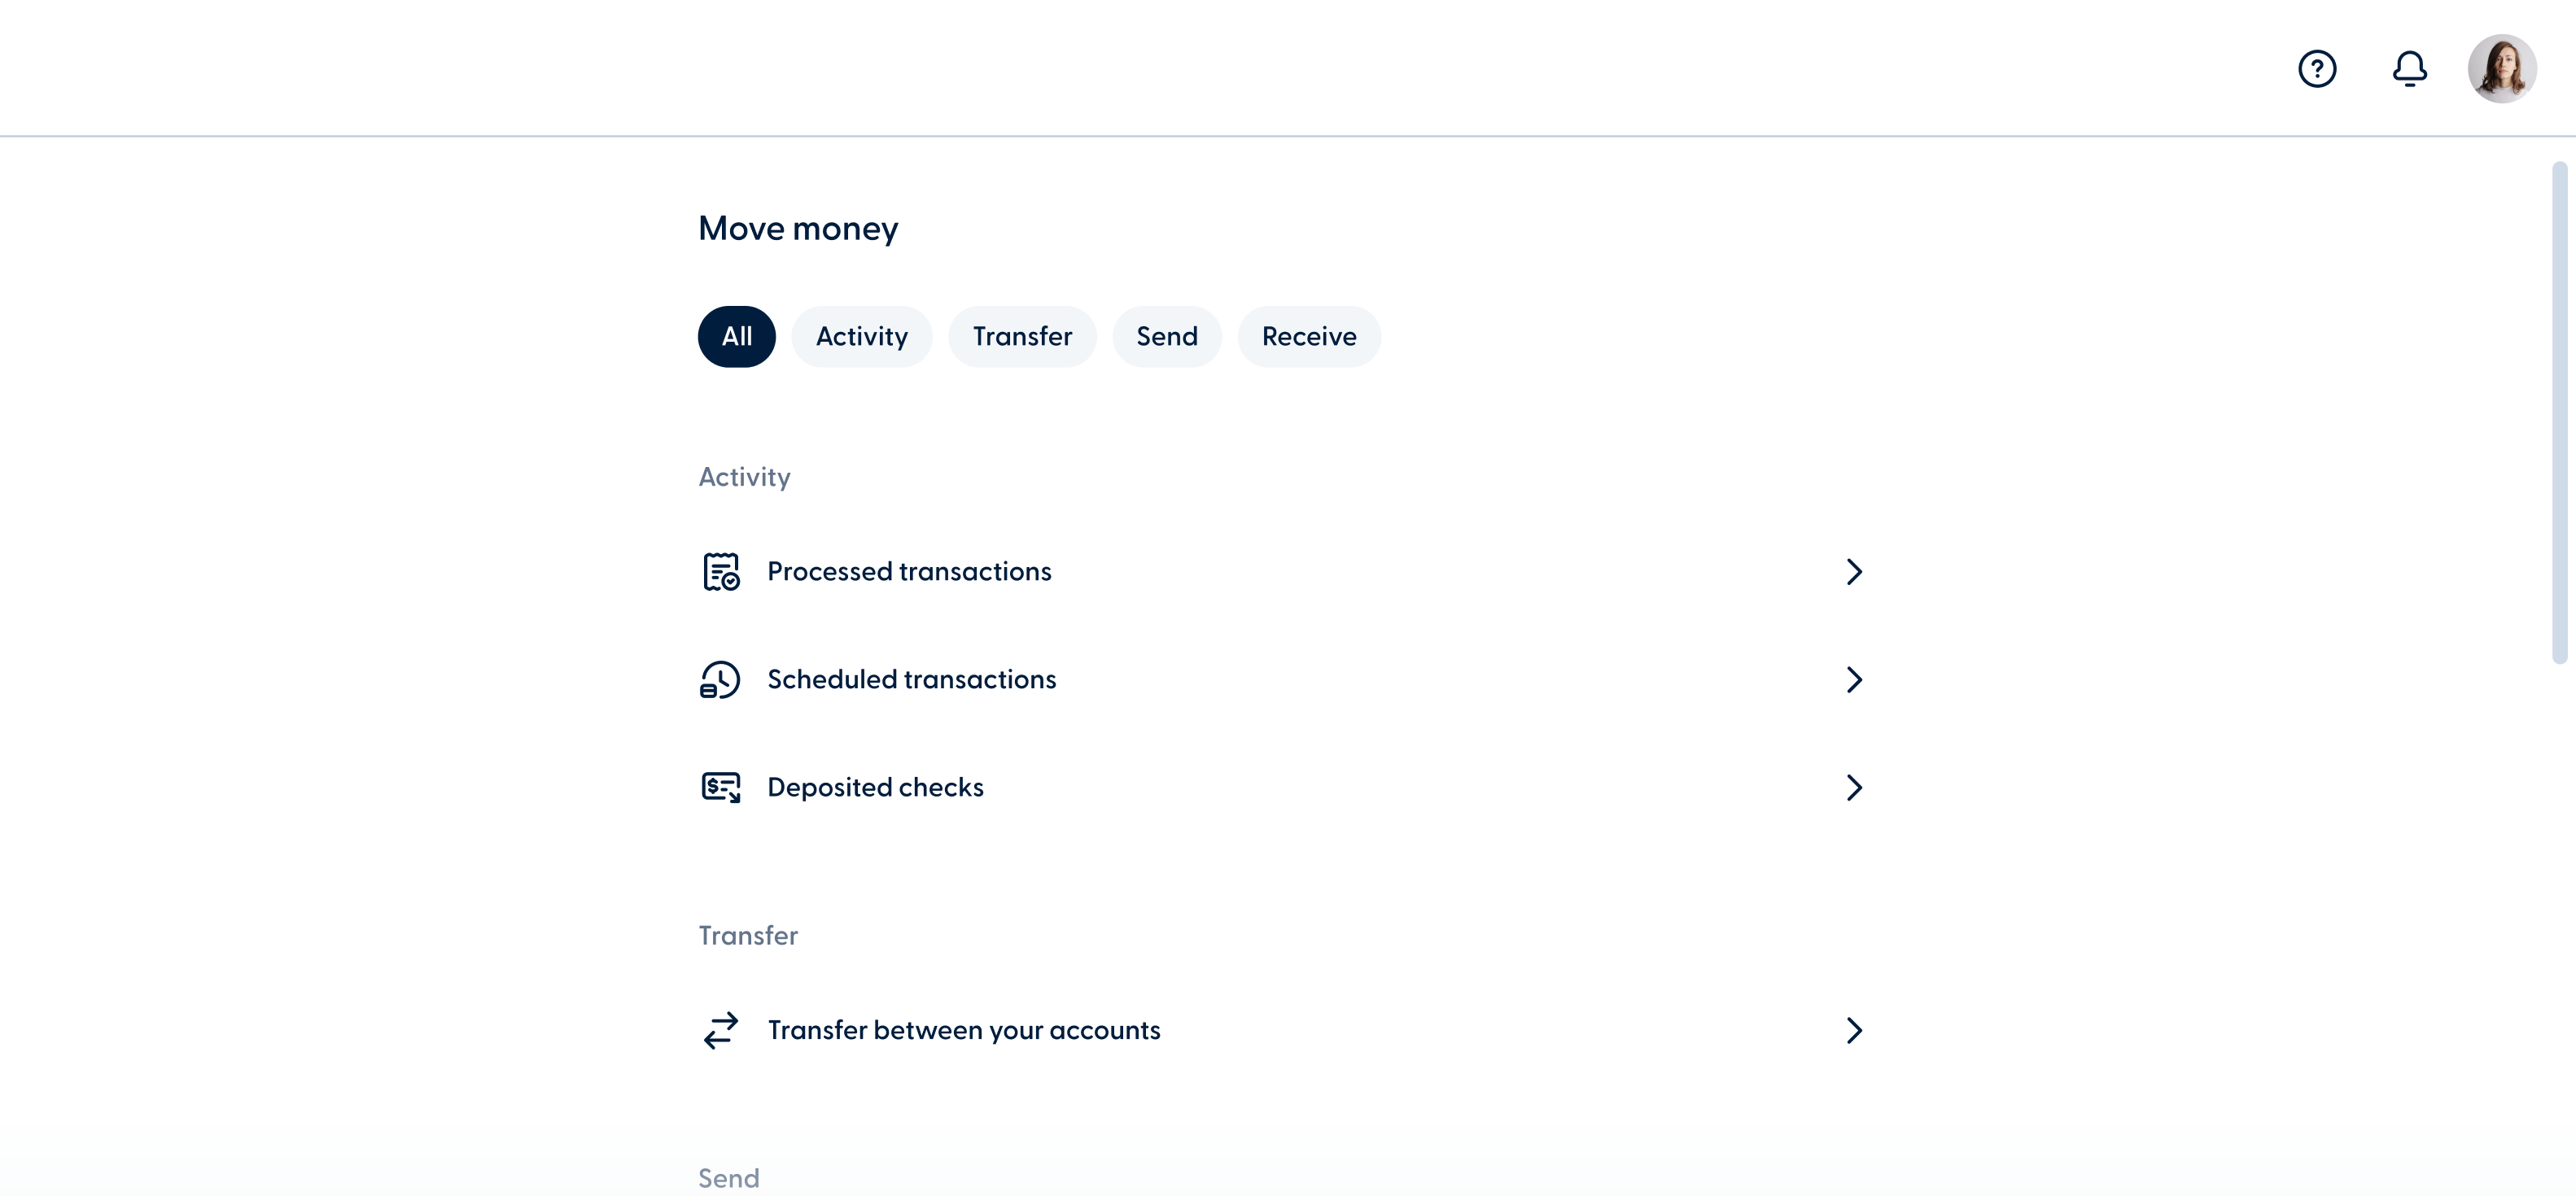Image resolution: width=2576 pixels, height=1196 pixels.
Task: Open notifications bell icon
Action: tap(2409, 69)
